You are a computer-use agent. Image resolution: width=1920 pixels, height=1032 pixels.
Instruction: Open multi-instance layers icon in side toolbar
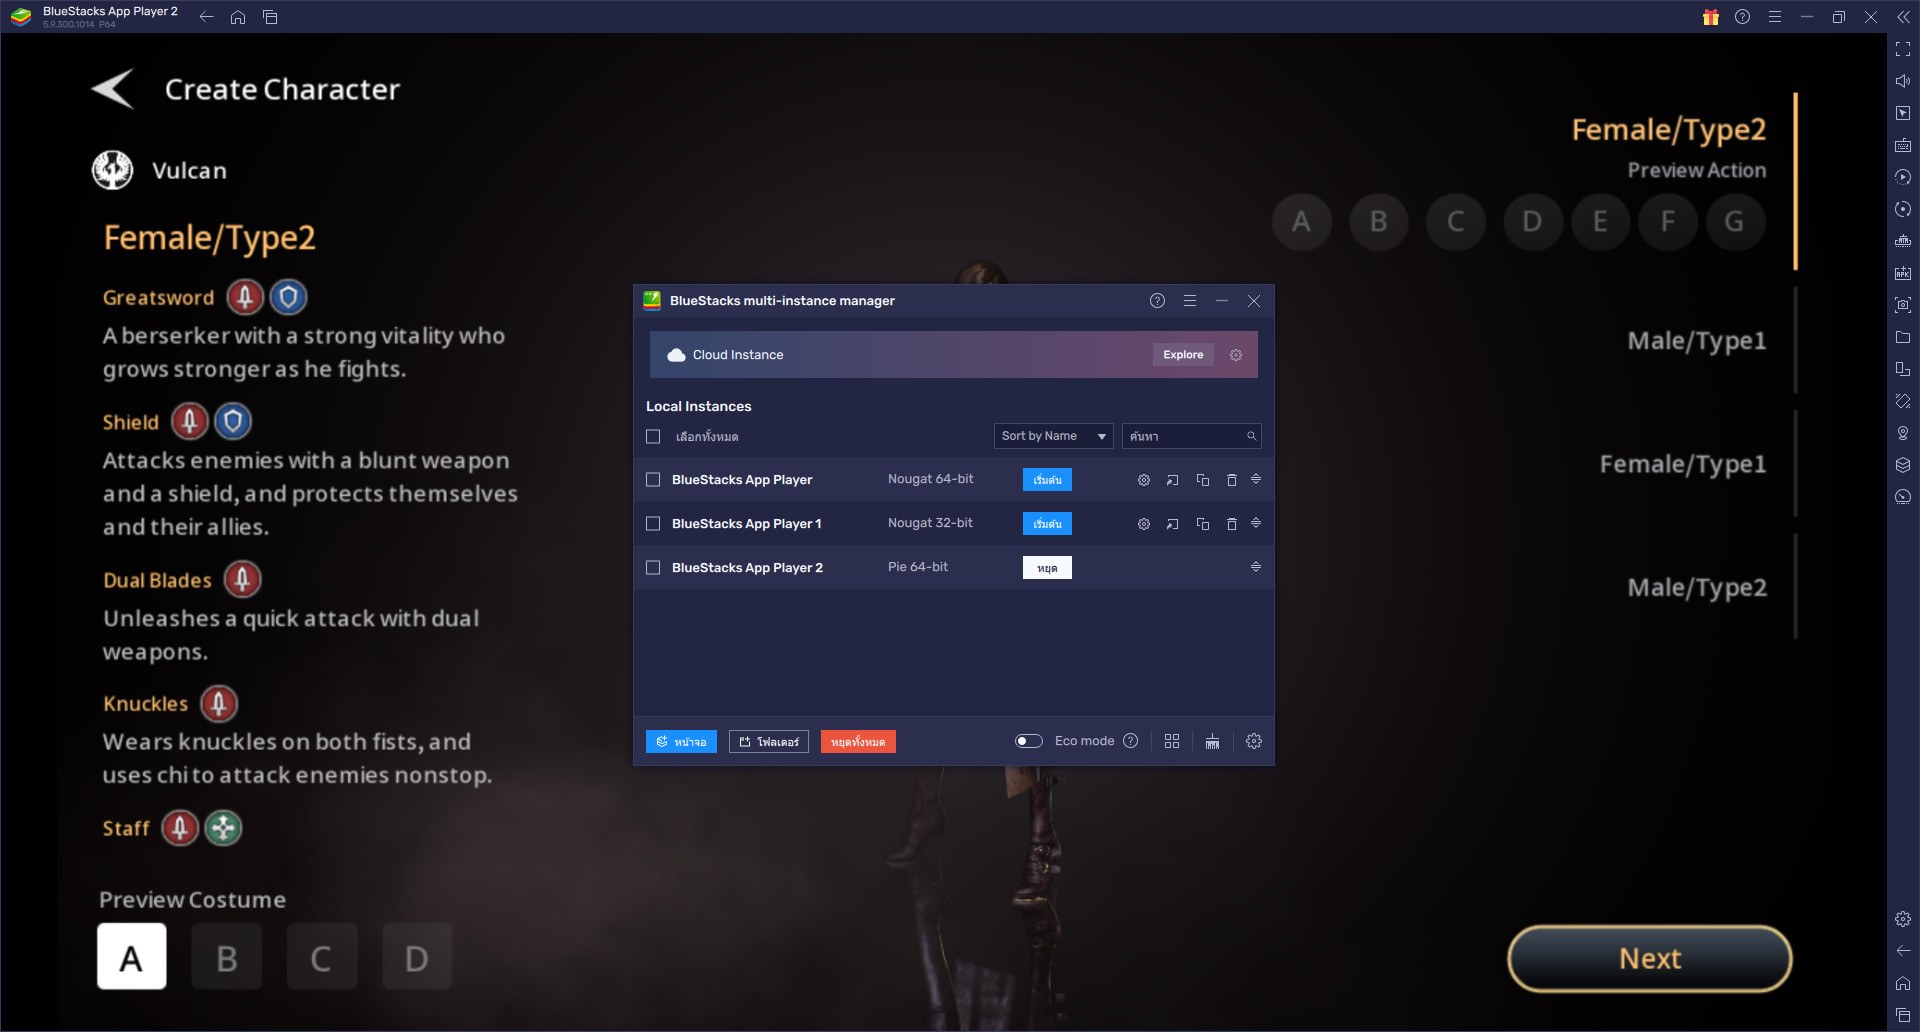coord(1903,465)
